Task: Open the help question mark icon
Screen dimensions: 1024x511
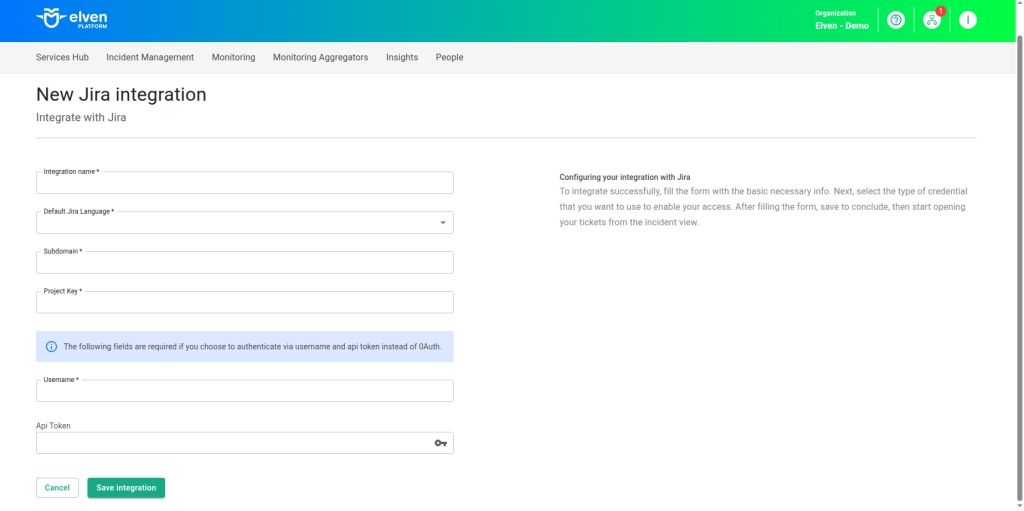Action: click(896, 20)
